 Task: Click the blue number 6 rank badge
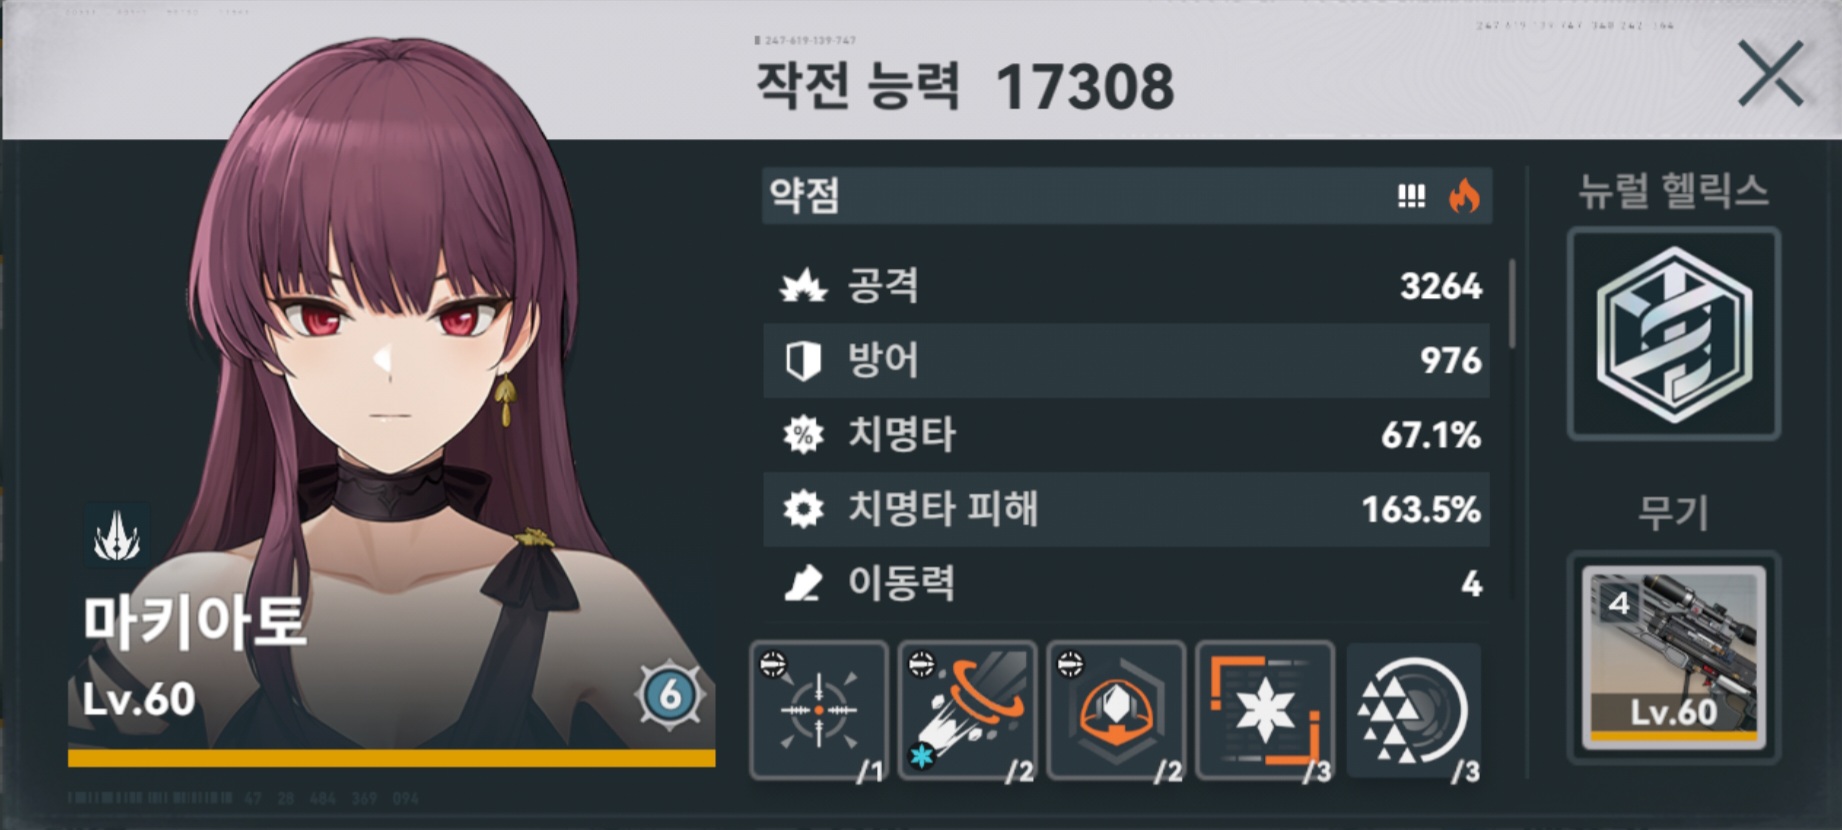point(670,694)
